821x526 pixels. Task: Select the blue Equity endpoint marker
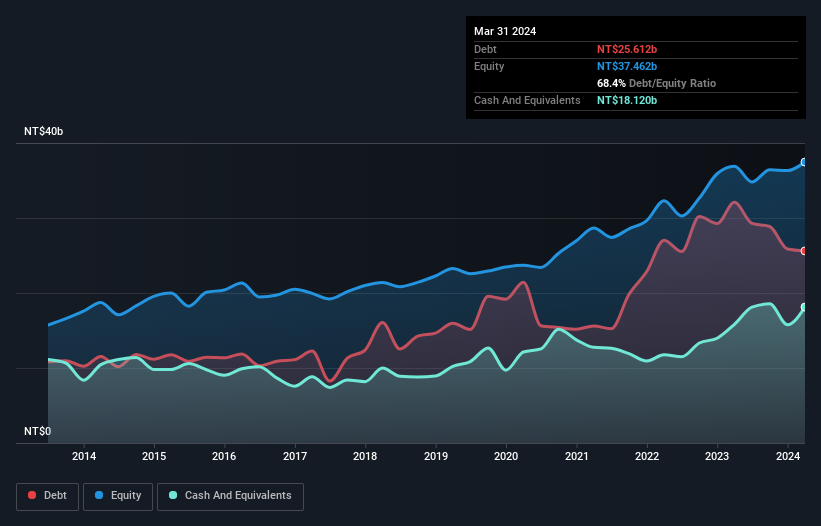(804, 162)
